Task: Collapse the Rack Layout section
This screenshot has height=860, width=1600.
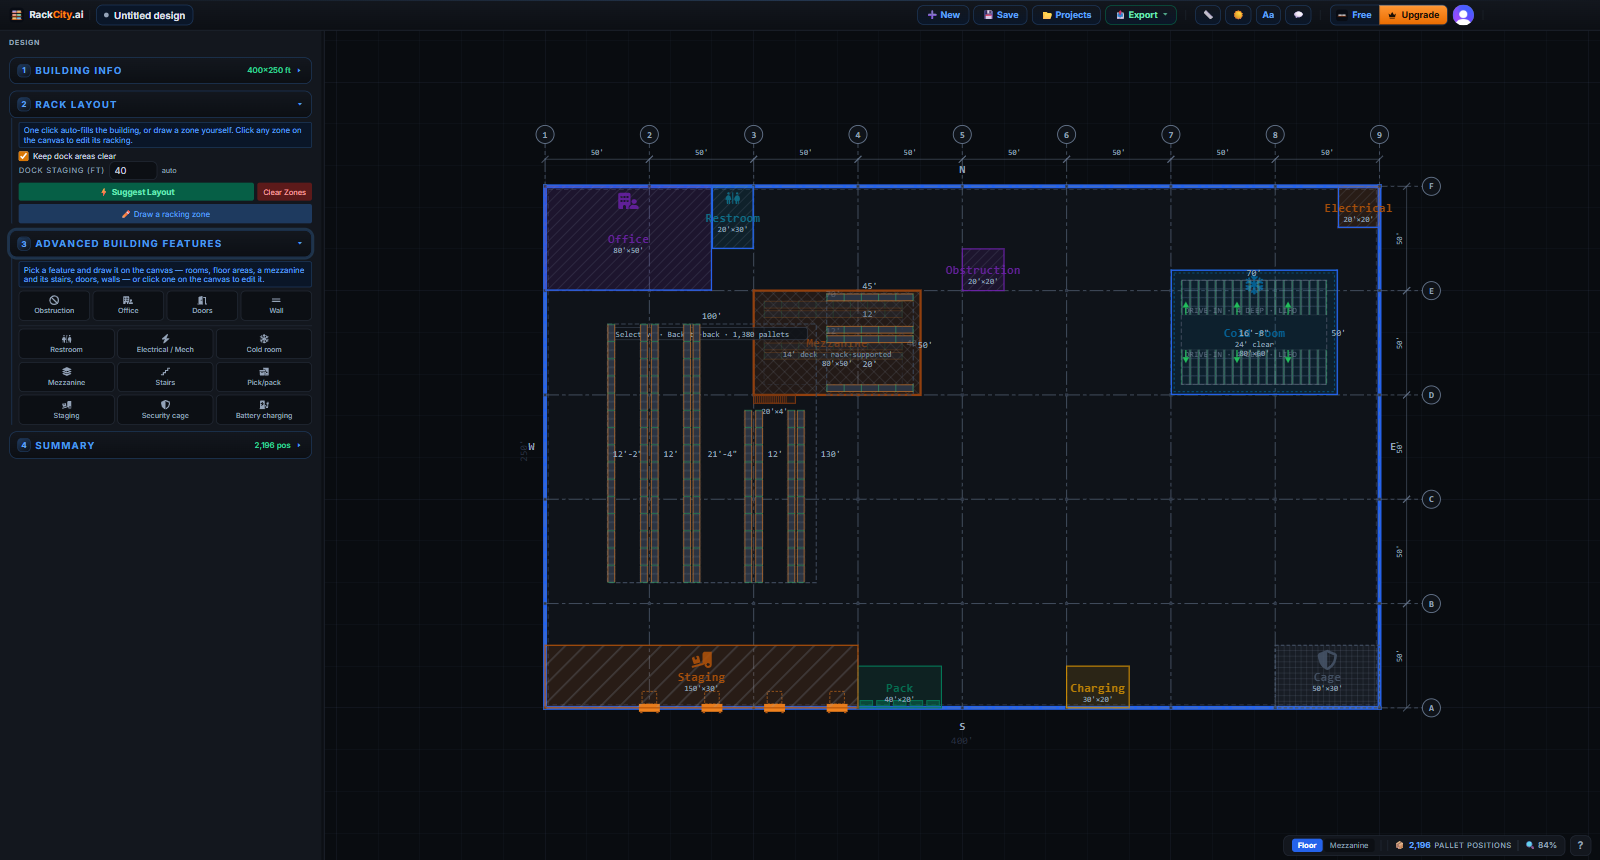Action: pyautogui.click(x=160, y=104)
